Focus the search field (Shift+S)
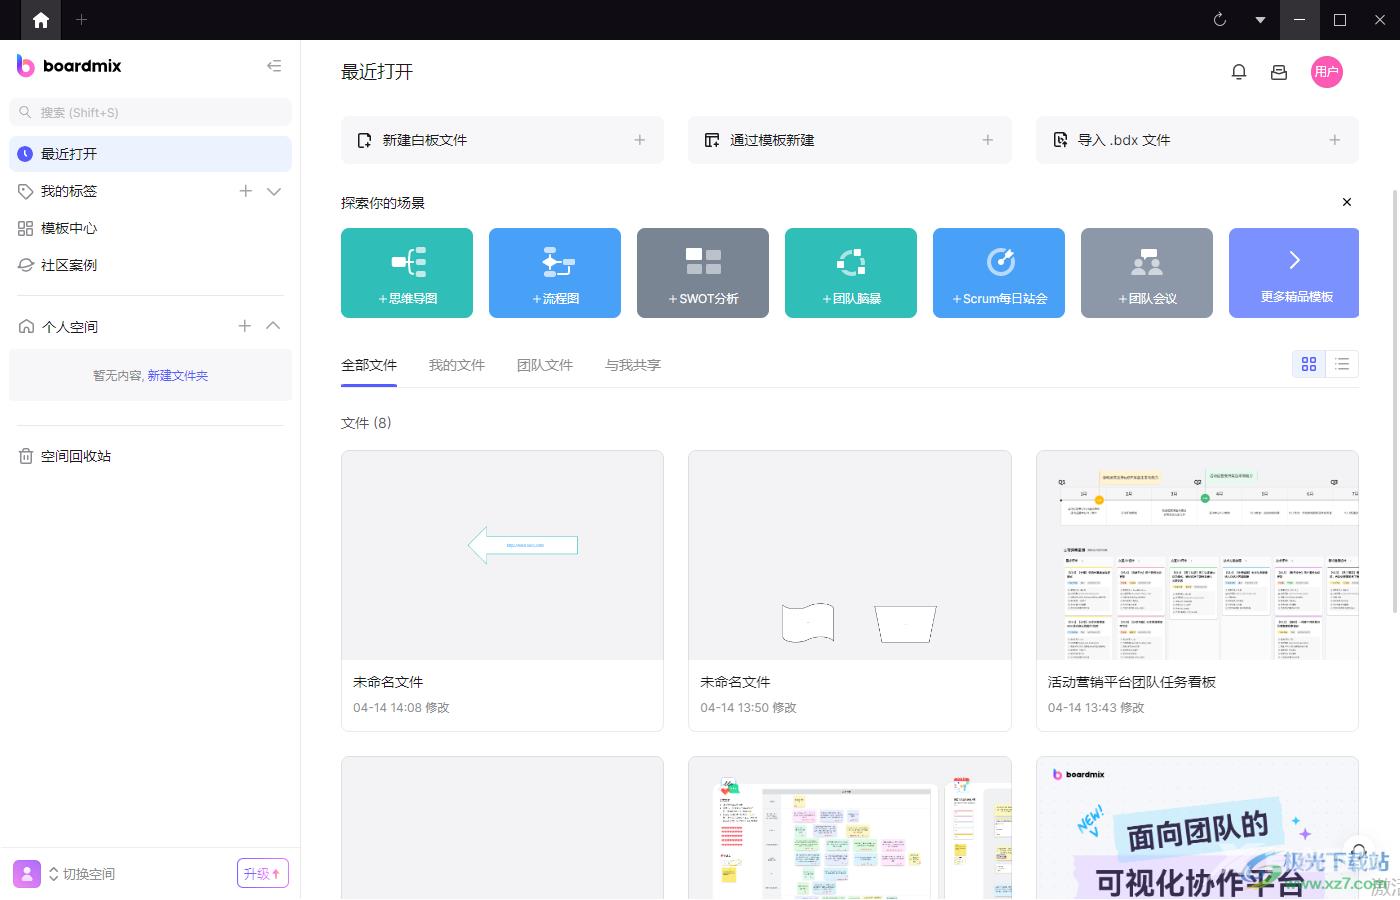 point(150,112)
